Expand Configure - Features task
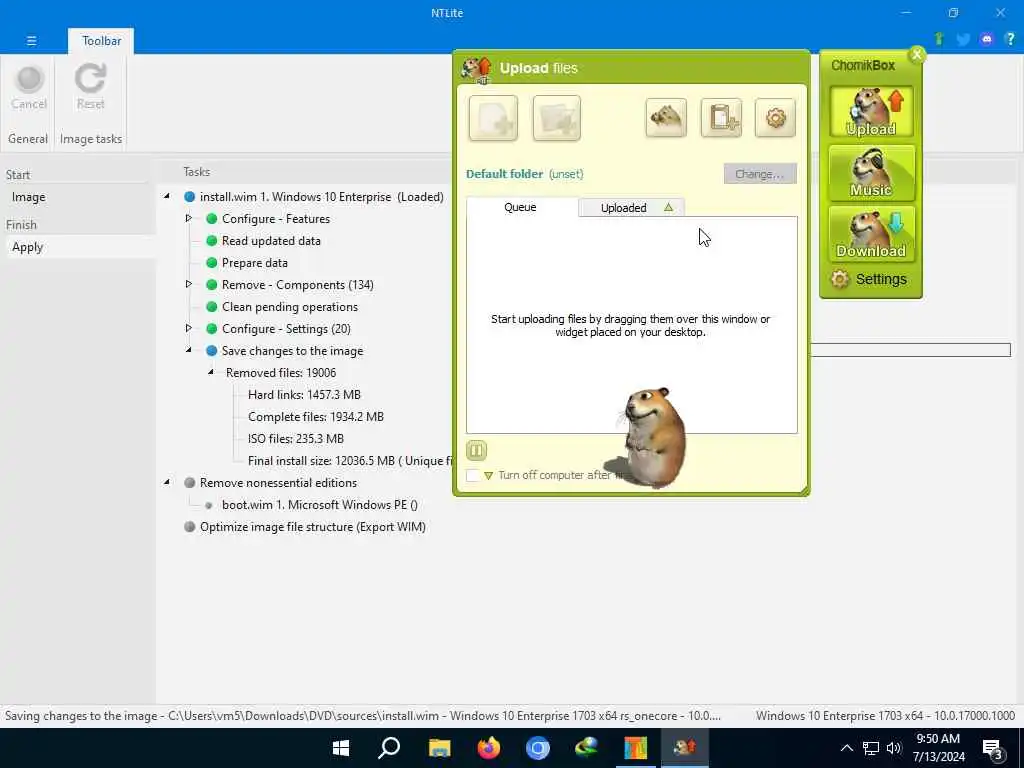Viewport: 1024px width, 768px height. pyautogui.click(x=189, y=218)
